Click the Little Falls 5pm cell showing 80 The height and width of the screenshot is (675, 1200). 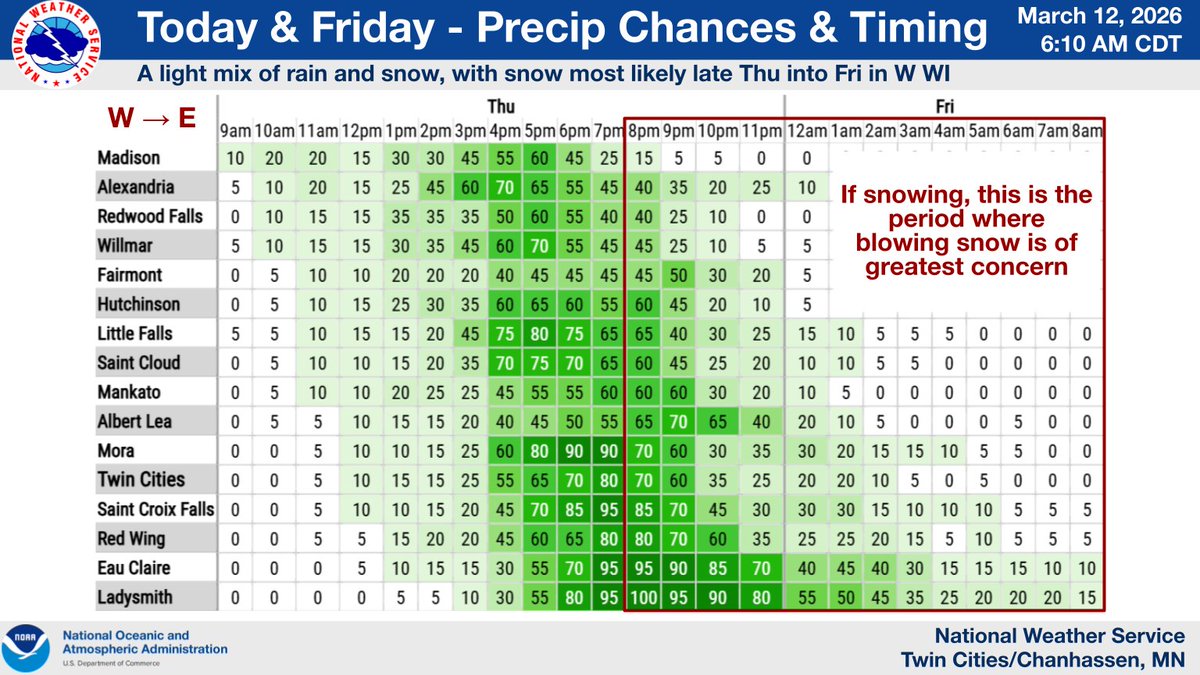539,334
